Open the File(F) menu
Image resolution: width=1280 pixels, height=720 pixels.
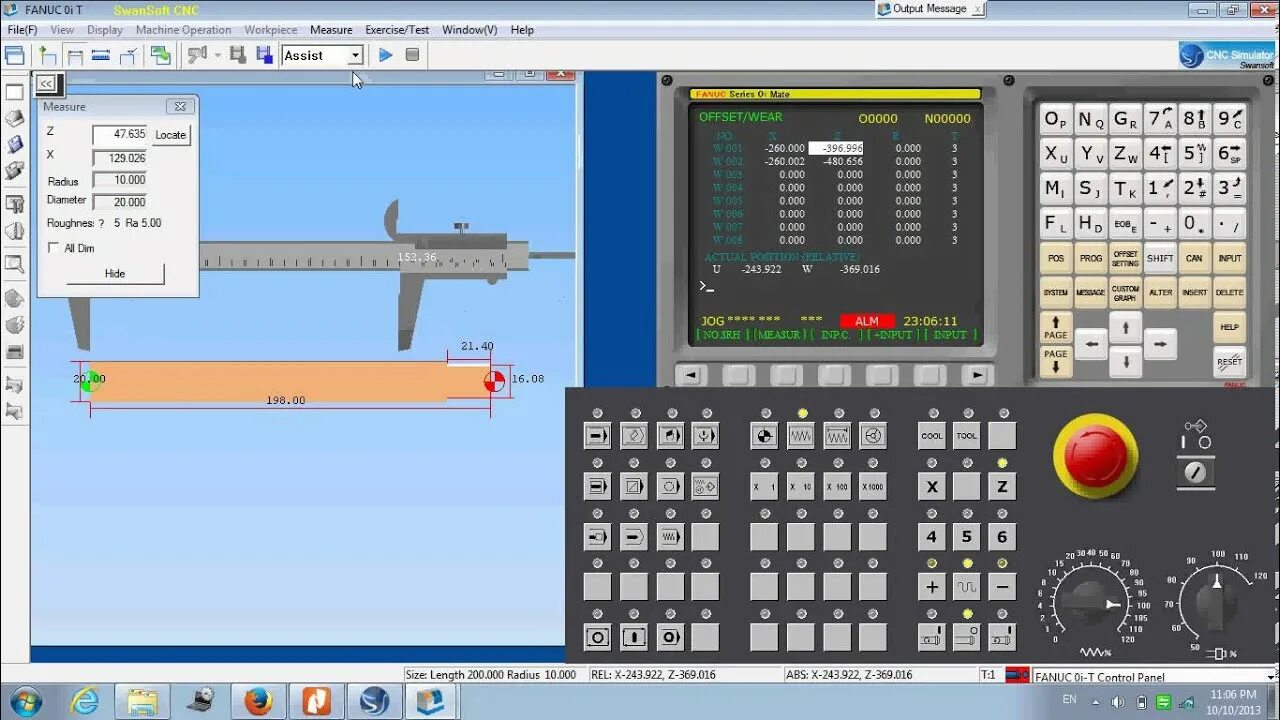click(22, 30)
